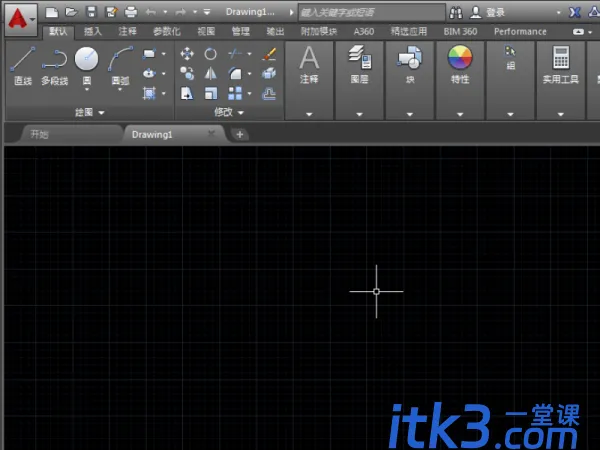600x450 pixels.
Task: Open the Fillet tool dropdown arrow
Action: point(249,73)
